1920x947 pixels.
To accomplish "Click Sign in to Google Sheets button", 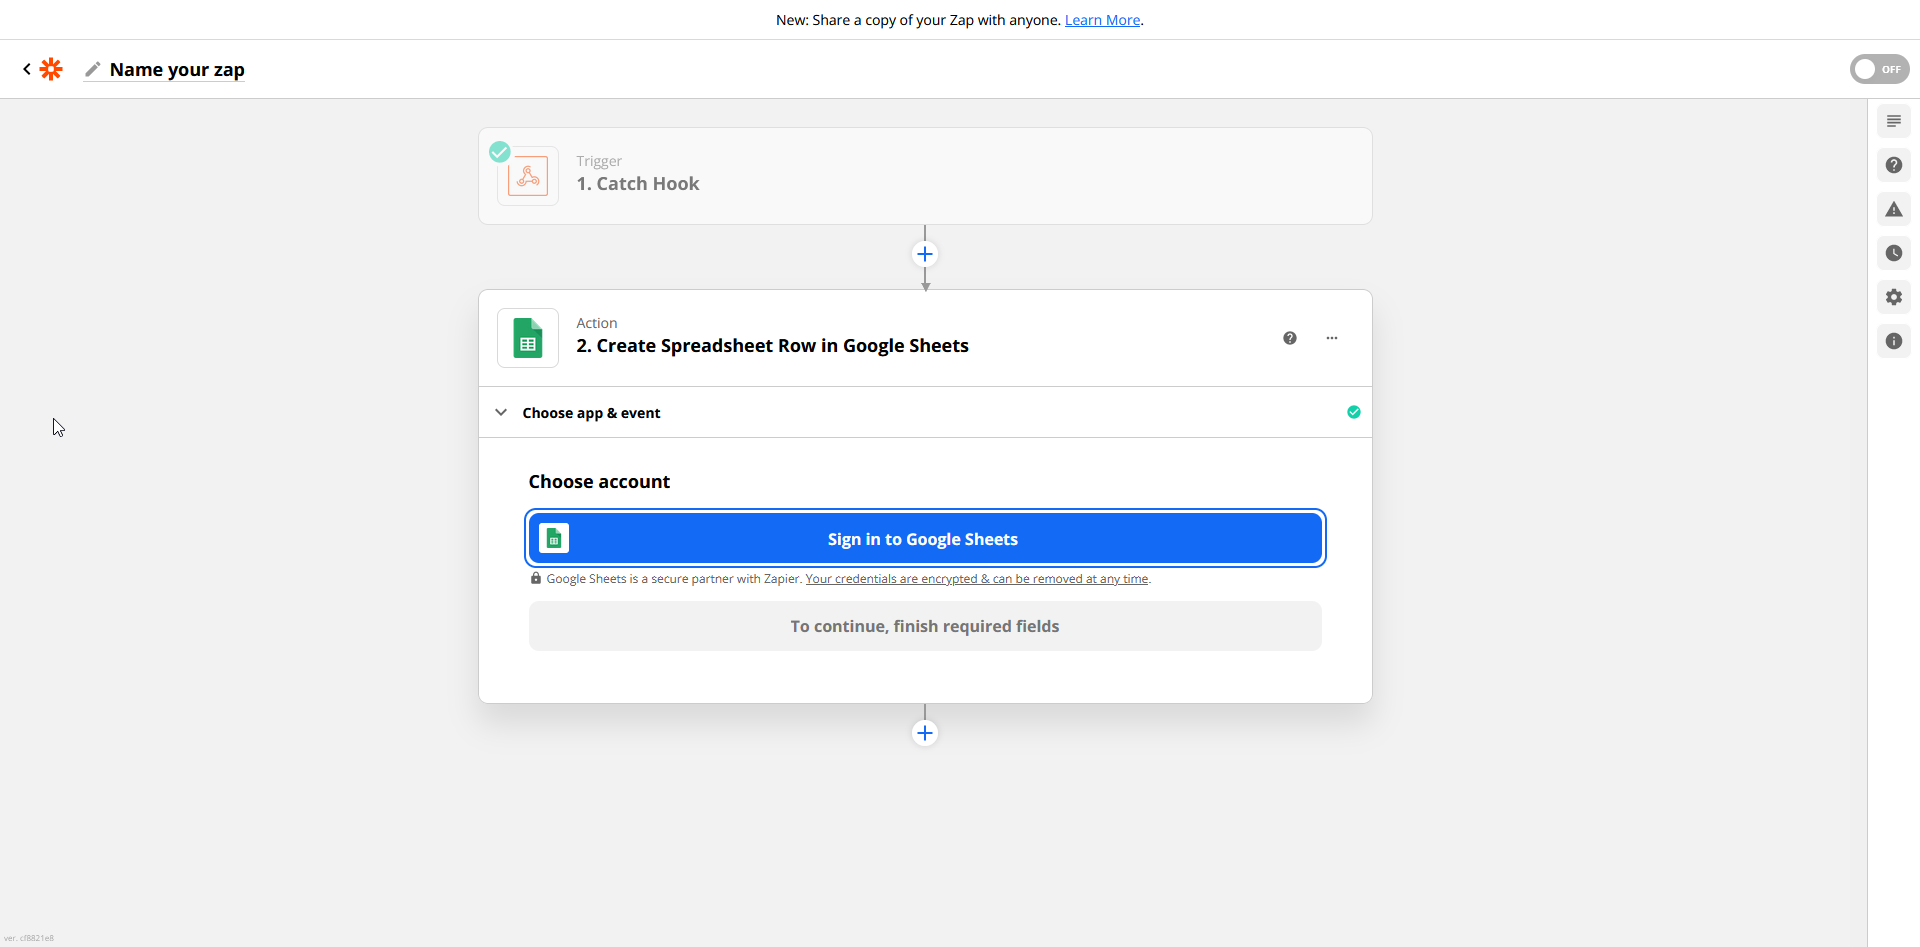I will point(925,539).
